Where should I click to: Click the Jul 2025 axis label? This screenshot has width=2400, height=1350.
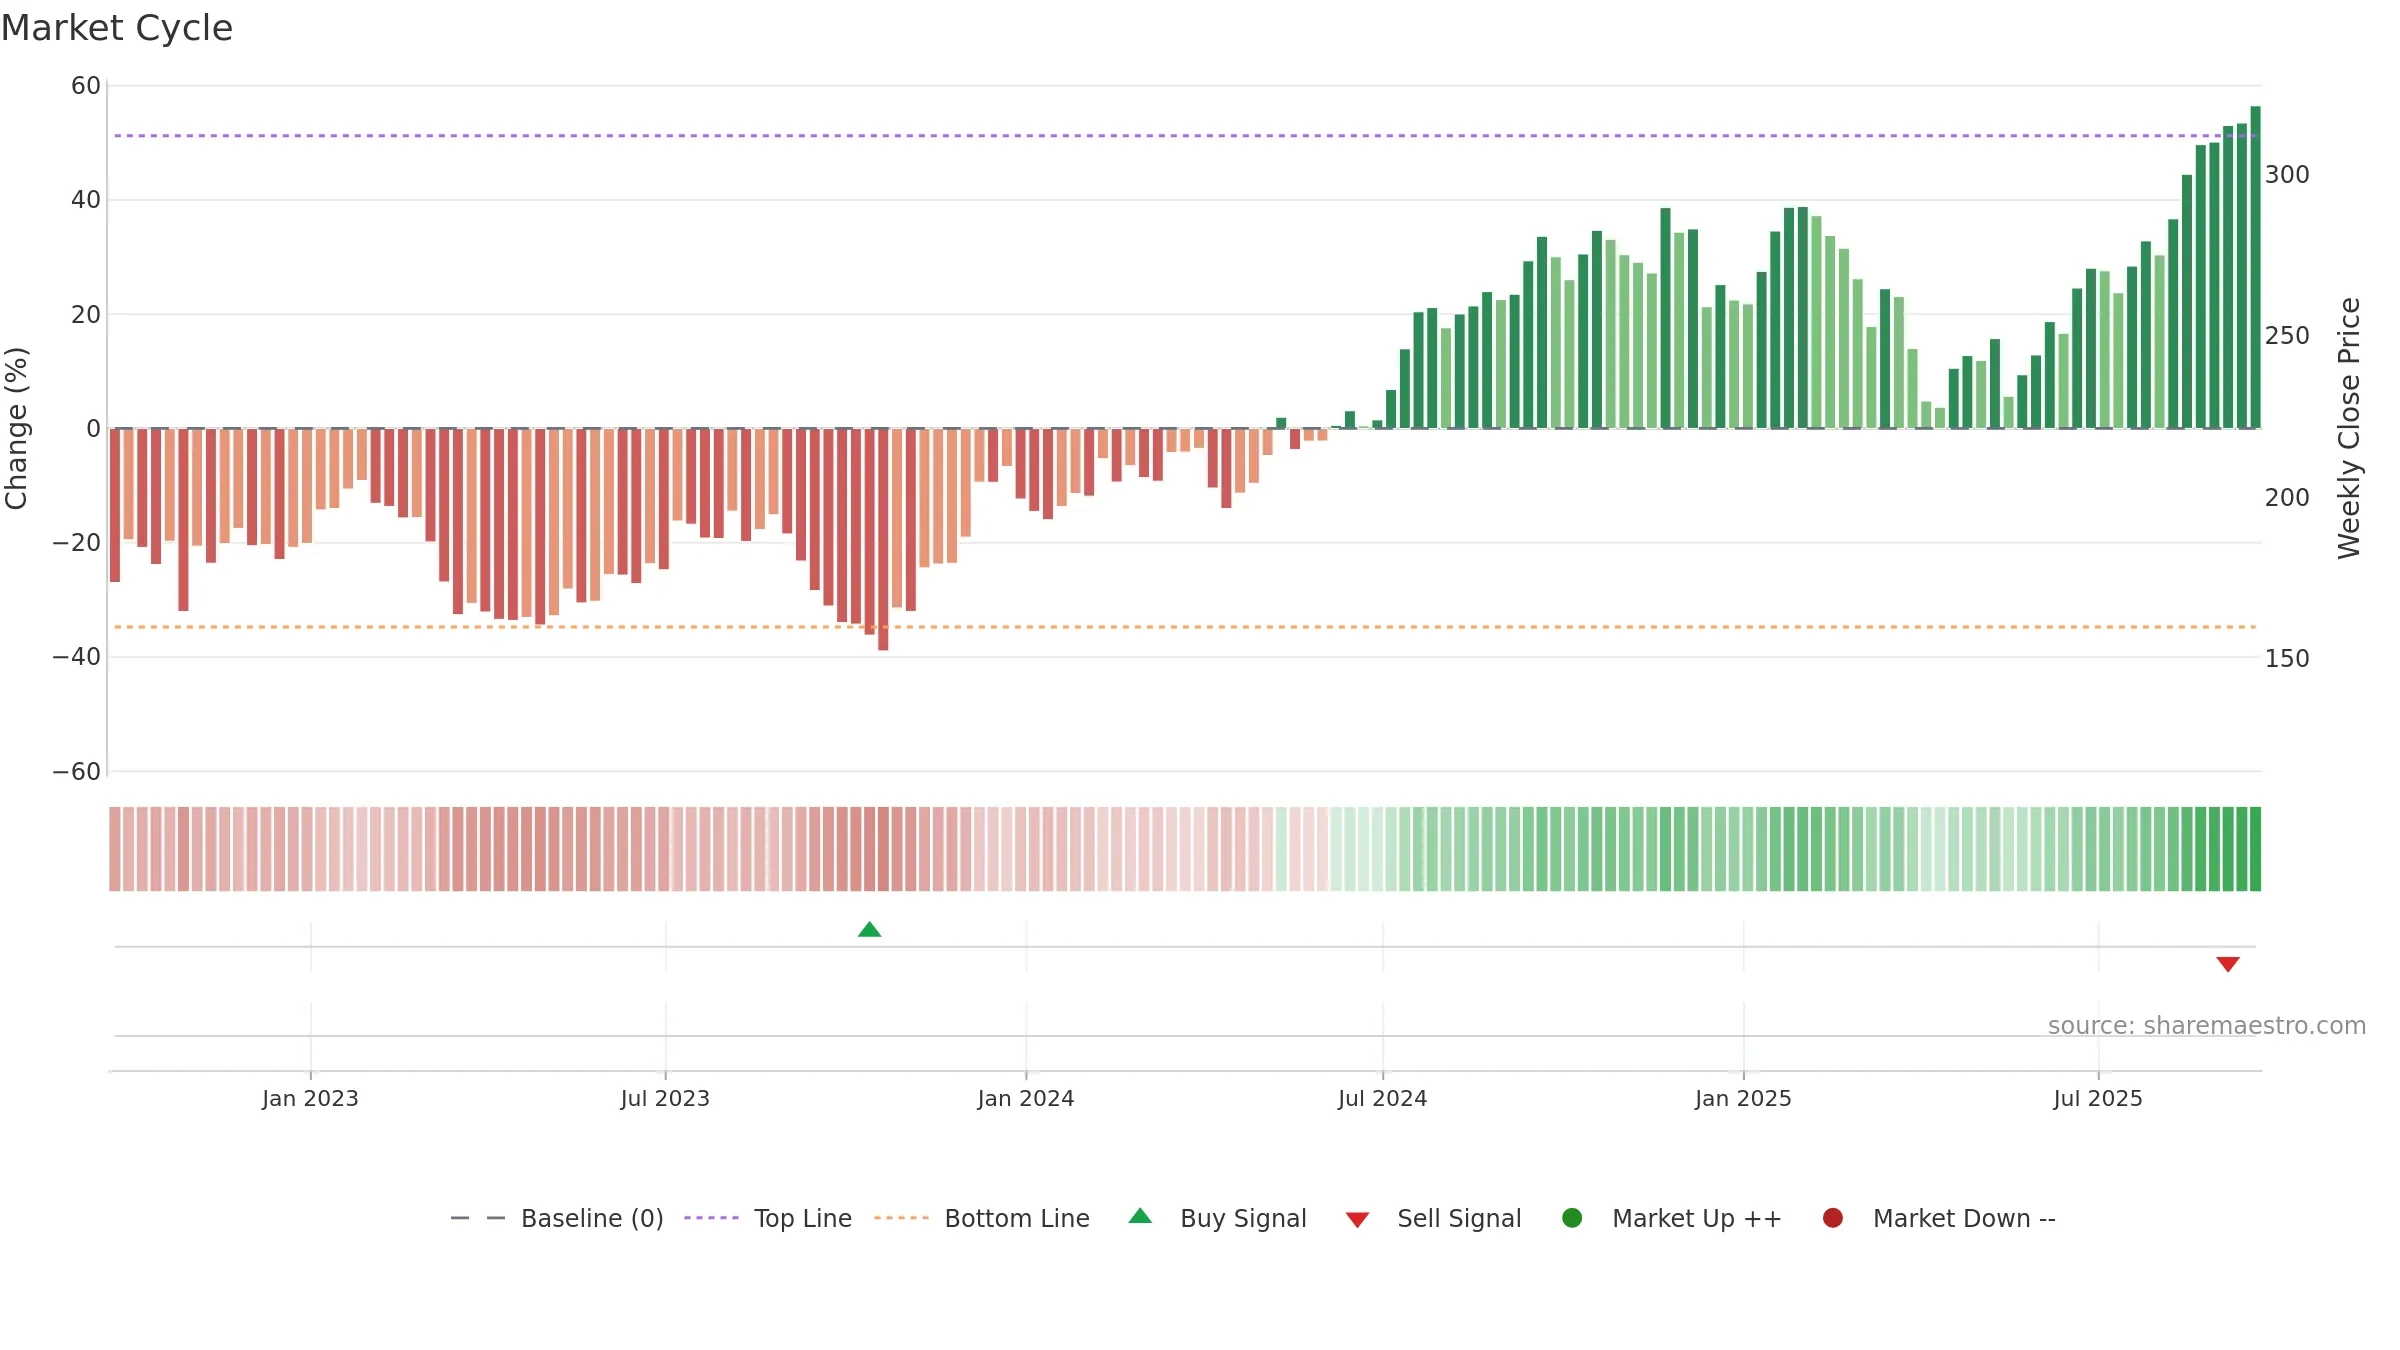(2098, 1098)
